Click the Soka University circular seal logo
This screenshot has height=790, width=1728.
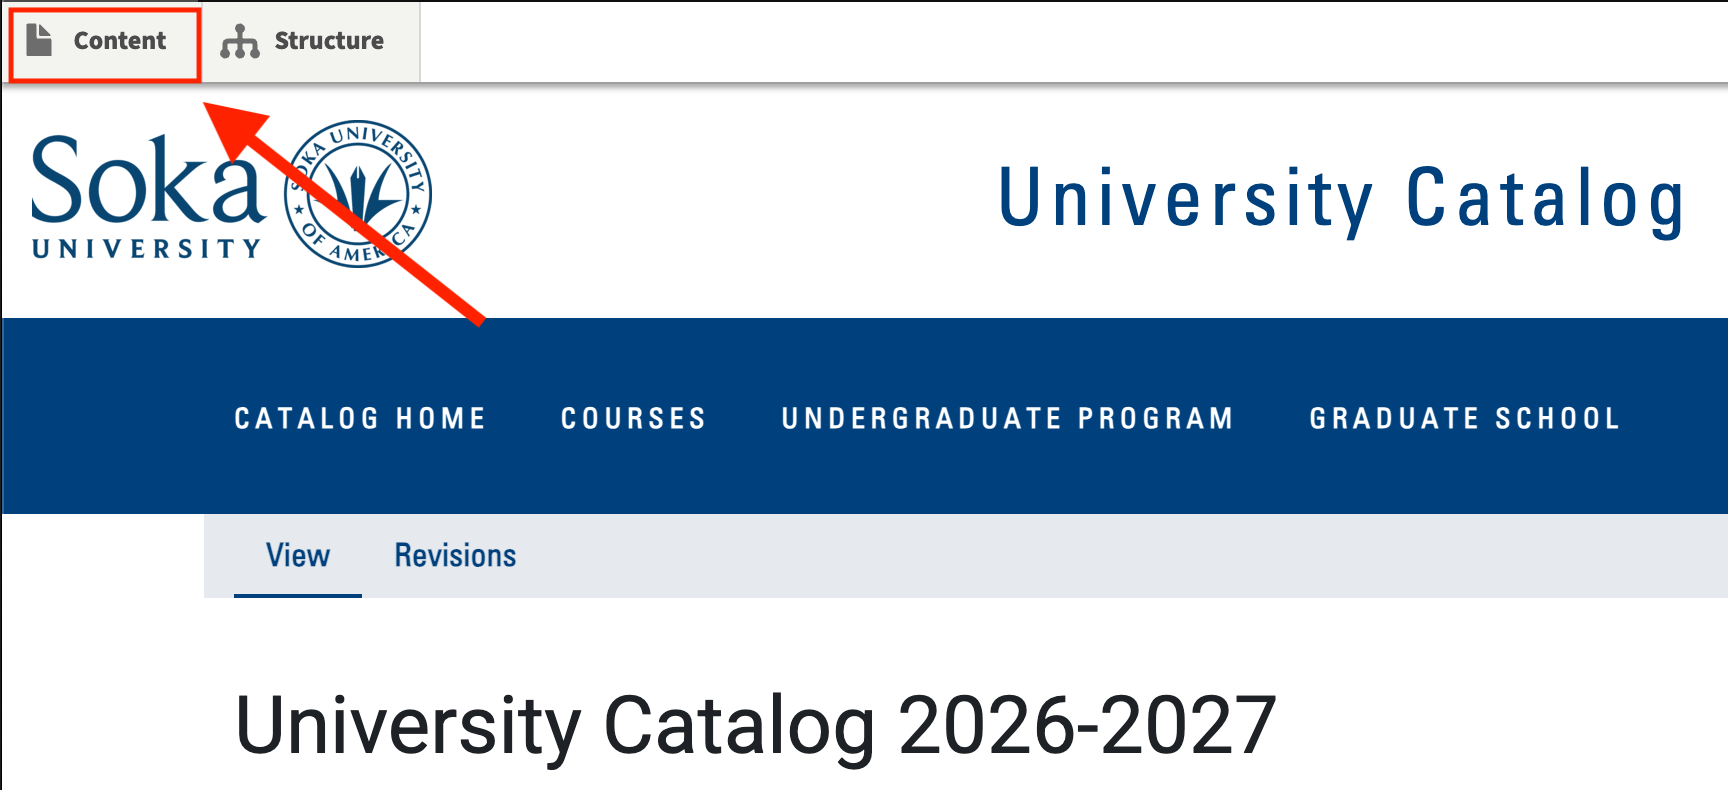358,194
